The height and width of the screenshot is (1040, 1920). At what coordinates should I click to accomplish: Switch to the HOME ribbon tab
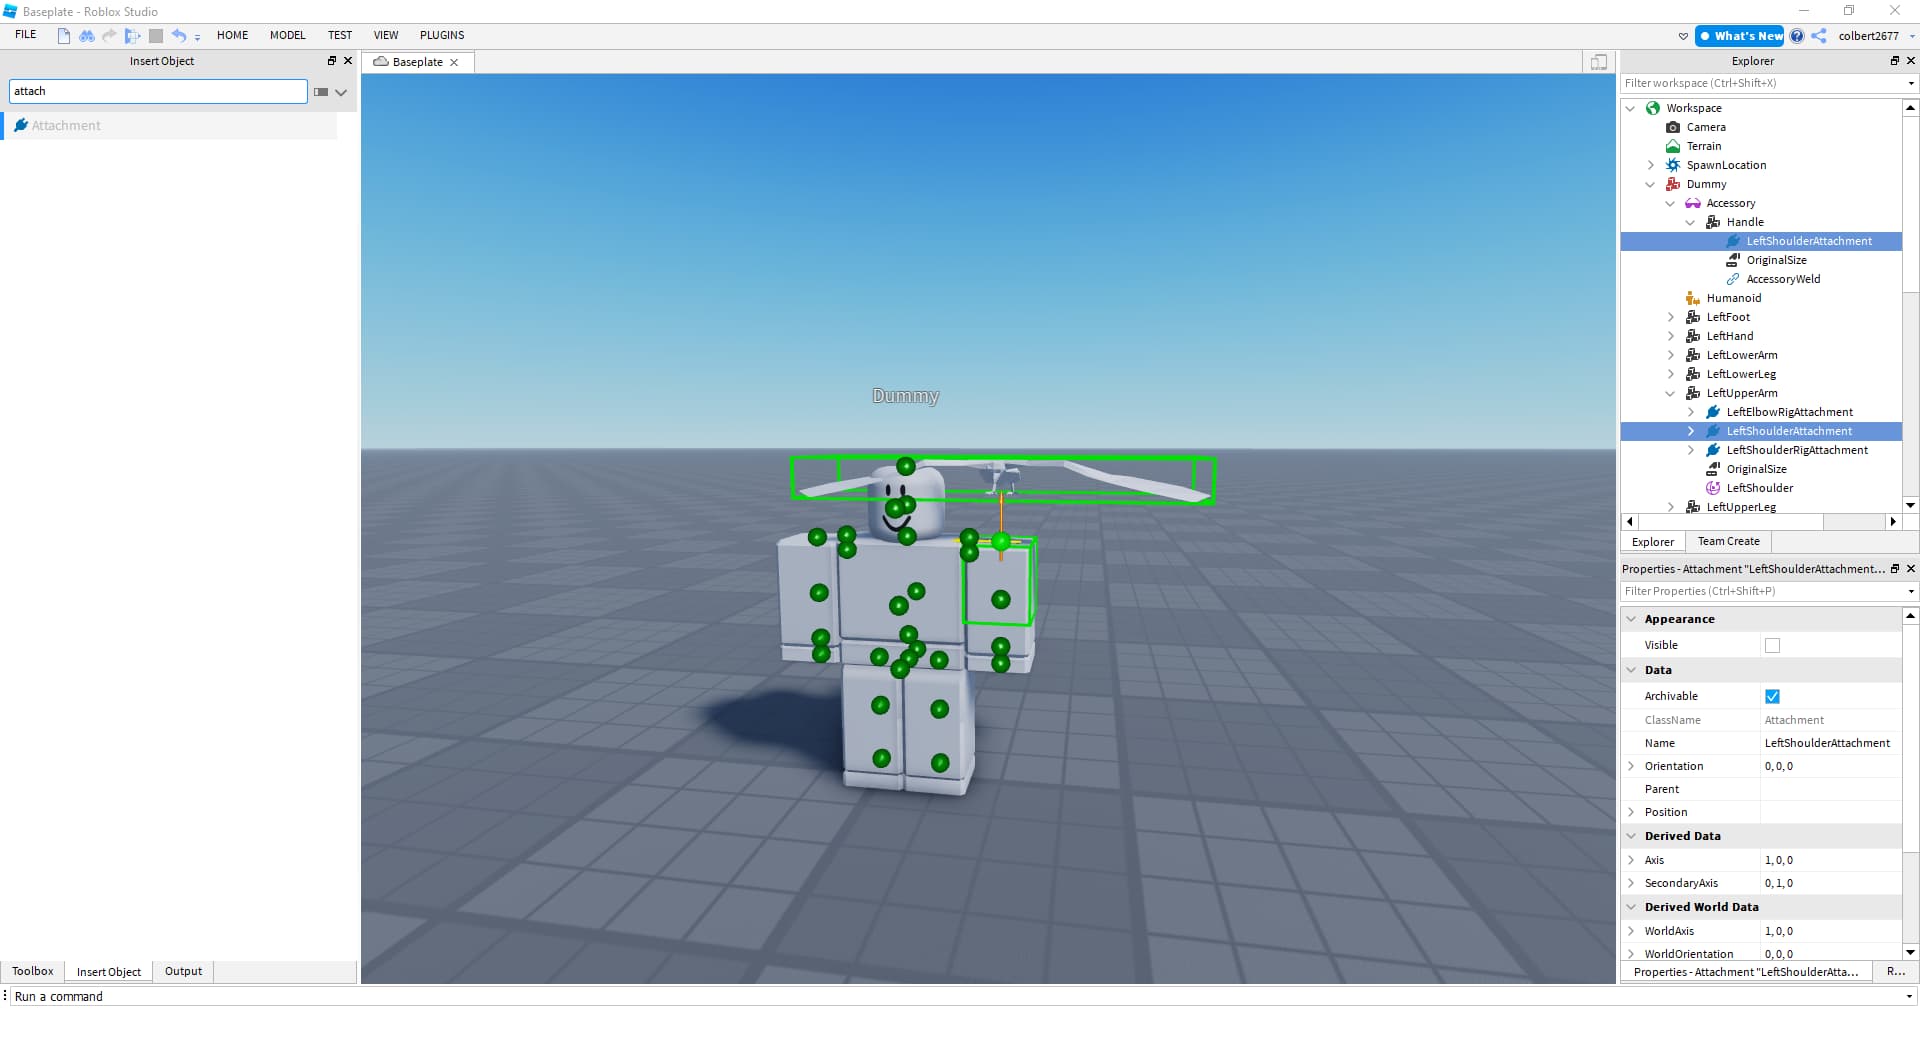coord(233,35)
